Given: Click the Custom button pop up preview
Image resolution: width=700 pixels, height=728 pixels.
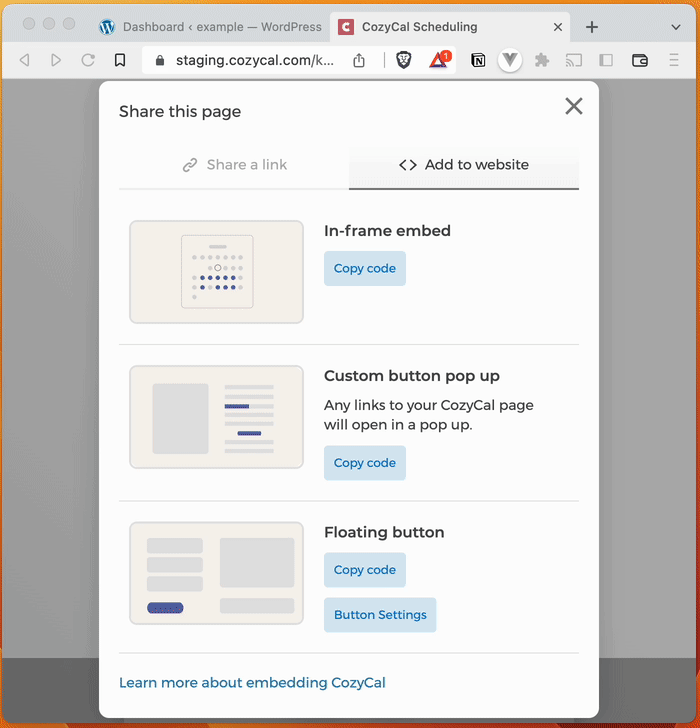Looking at the screenshot, I should [216, 417].
